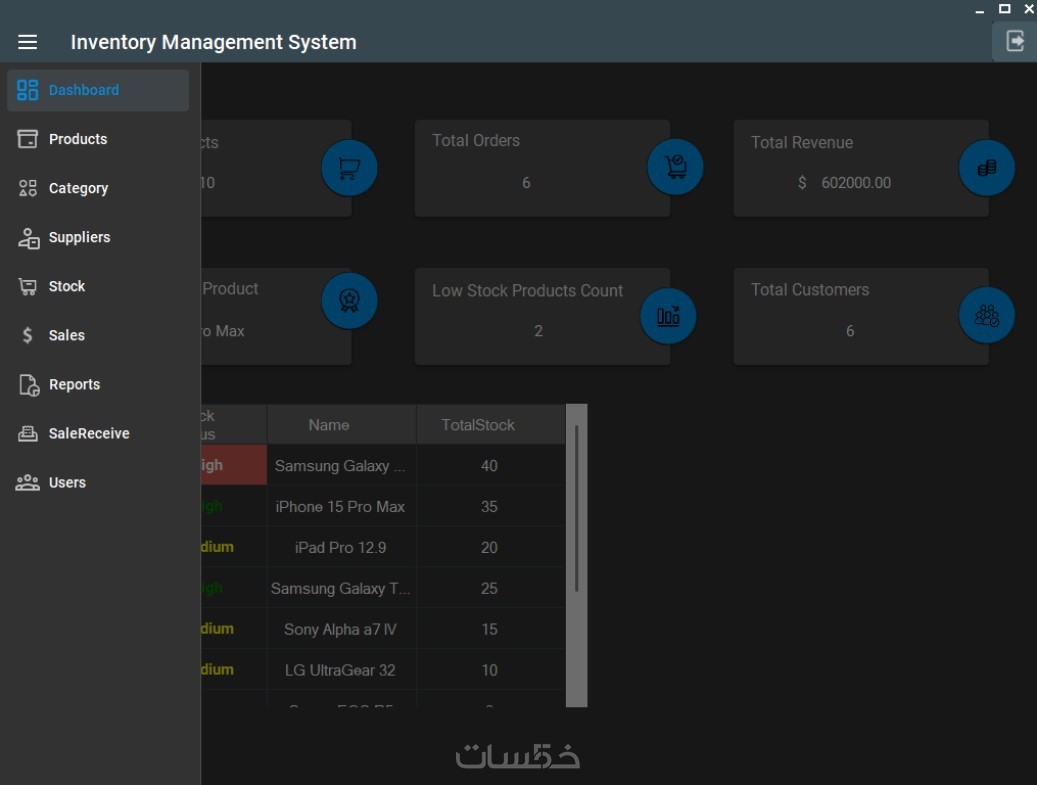1037x785 pixels.
Task: Click the 602000.00 revenue value
Action: coord(856,183)
